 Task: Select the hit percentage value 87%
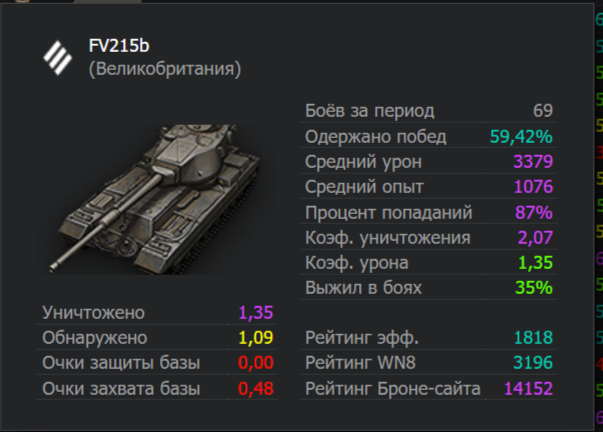click(534, 212)
